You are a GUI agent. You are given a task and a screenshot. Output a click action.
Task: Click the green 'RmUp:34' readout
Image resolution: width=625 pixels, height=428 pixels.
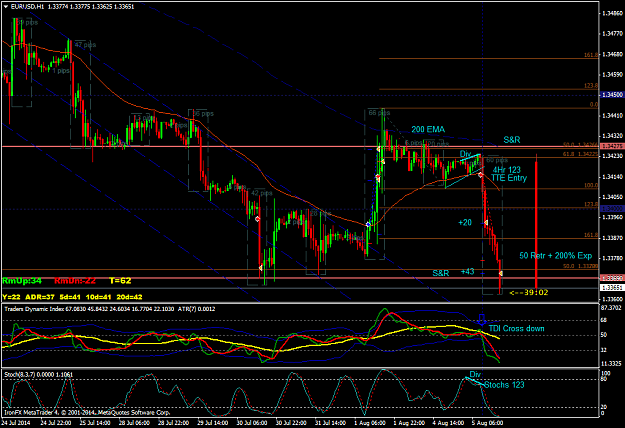coord(22,281)
